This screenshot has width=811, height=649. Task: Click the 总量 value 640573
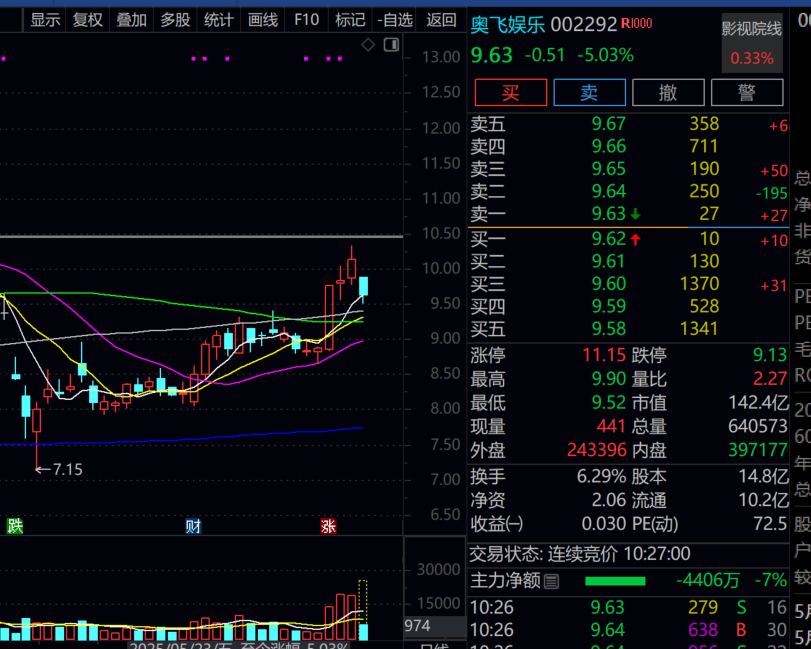click(758, 427)
